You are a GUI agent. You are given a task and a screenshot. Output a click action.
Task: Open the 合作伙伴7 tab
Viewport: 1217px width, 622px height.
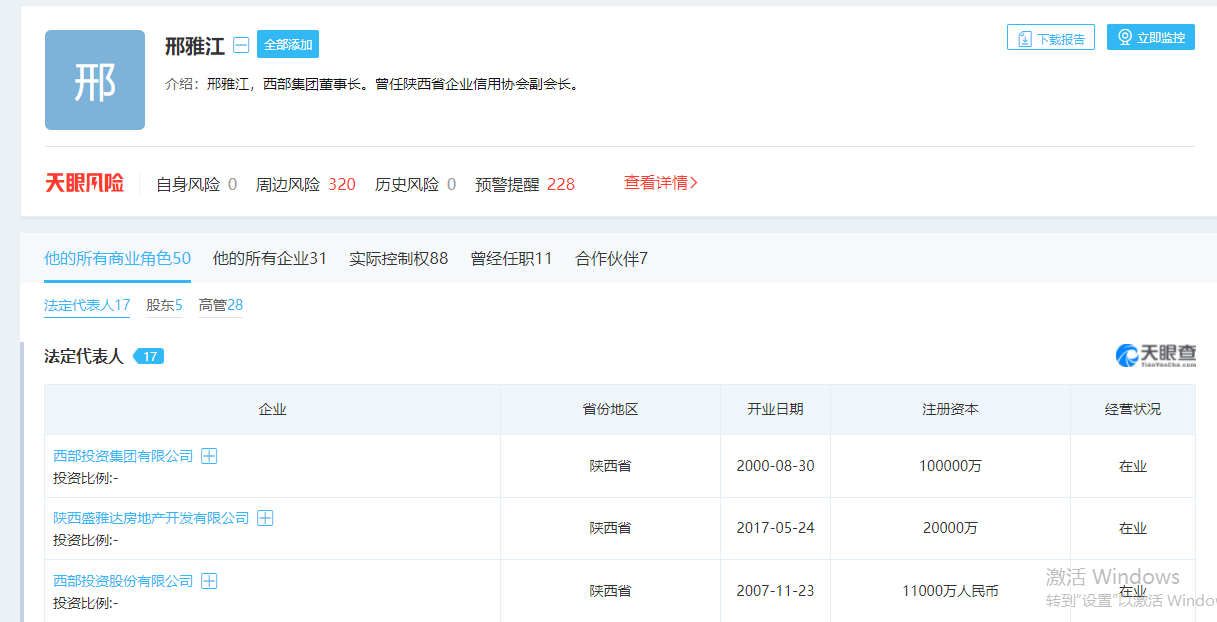612,259
